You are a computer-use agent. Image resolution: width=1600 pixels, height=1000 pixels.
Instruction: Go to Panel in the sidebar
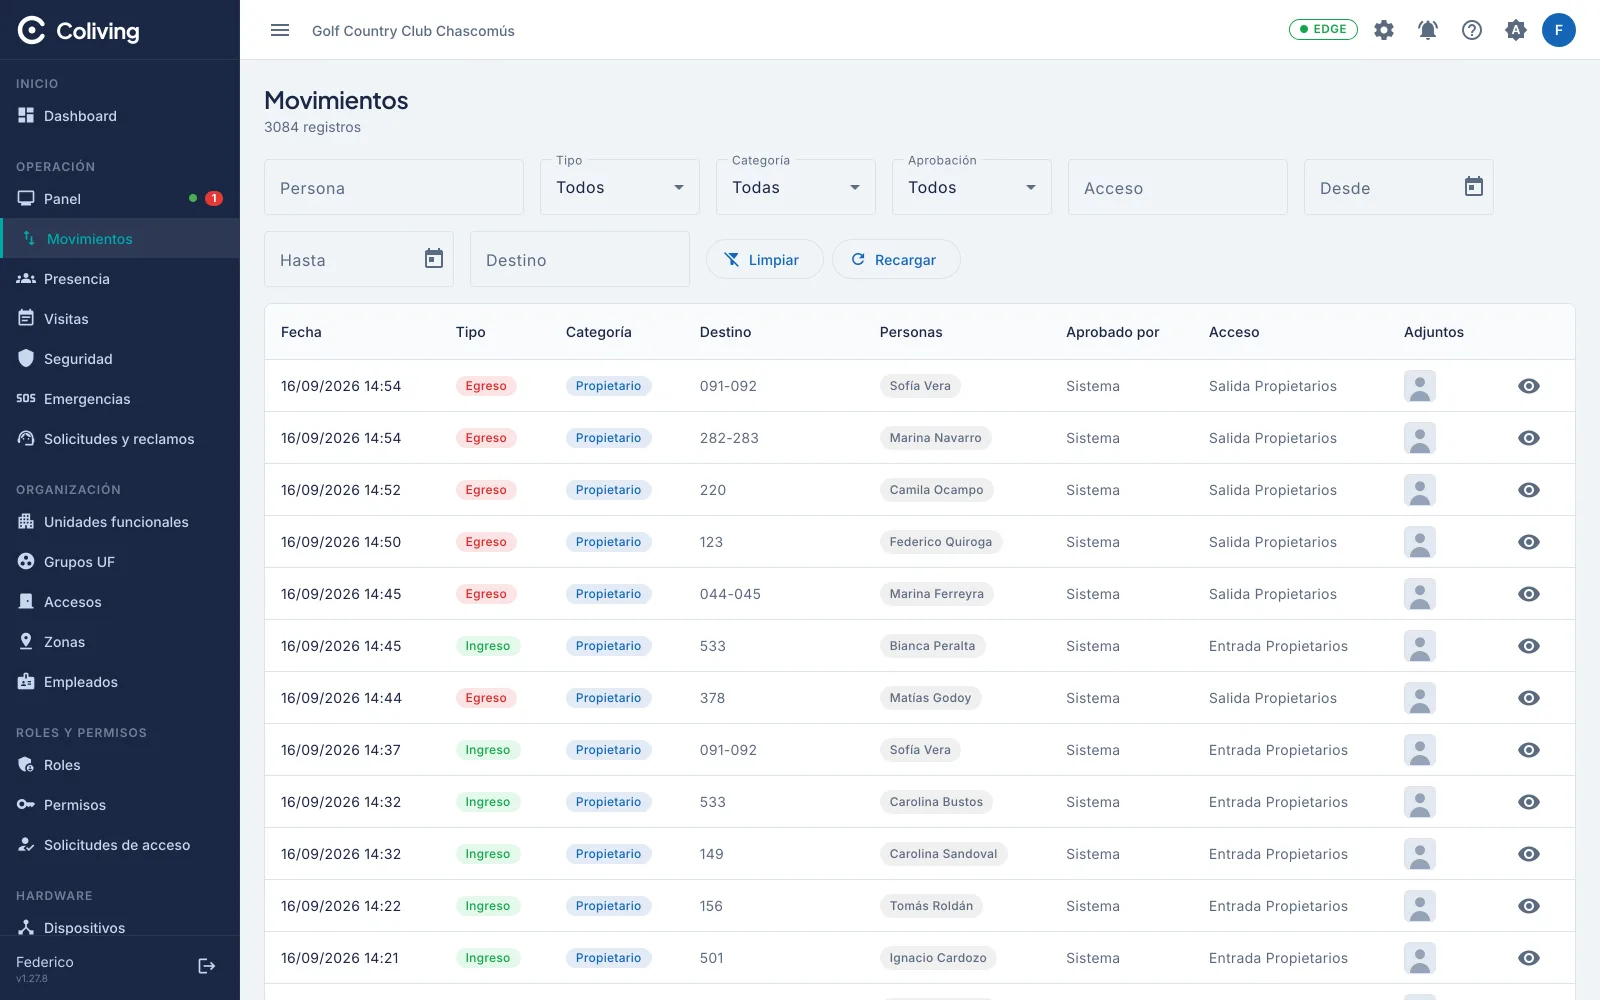click(x=120, y=199)
